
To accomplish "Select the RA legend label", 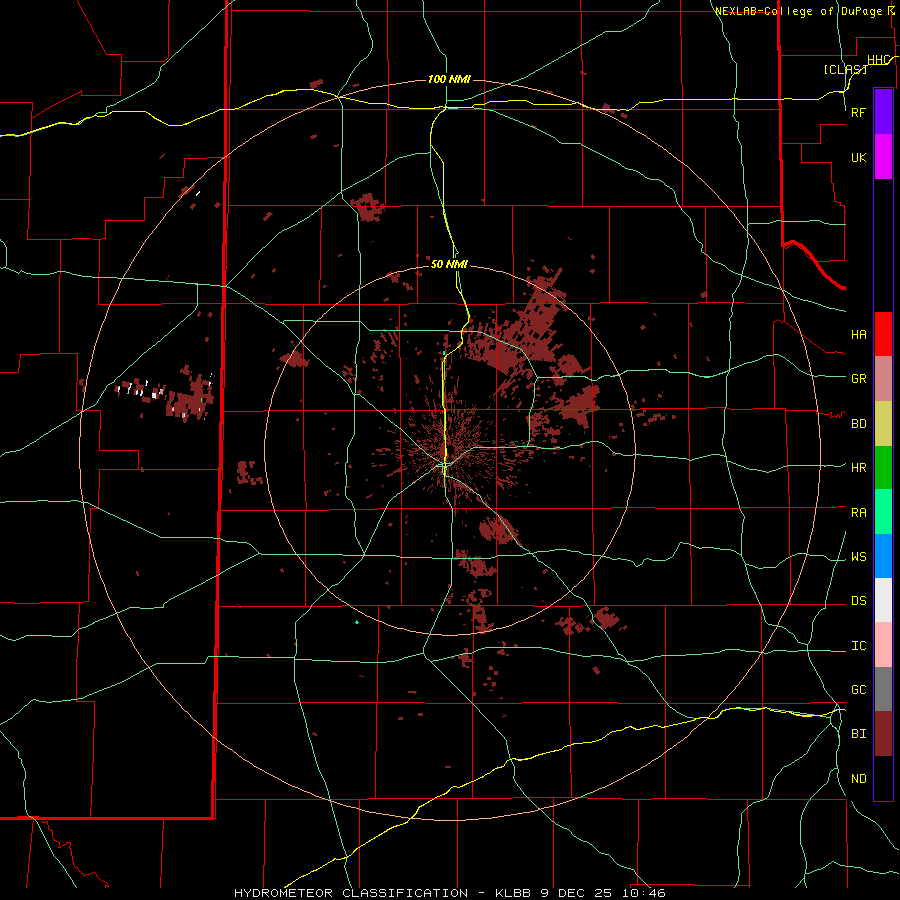I will pyautogui.click(x=858, y=513).
